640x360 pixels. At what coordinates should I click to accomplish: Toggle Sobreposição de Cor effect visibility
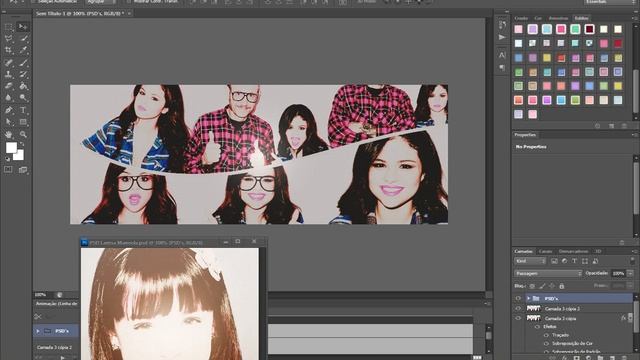tap(546, 344)
